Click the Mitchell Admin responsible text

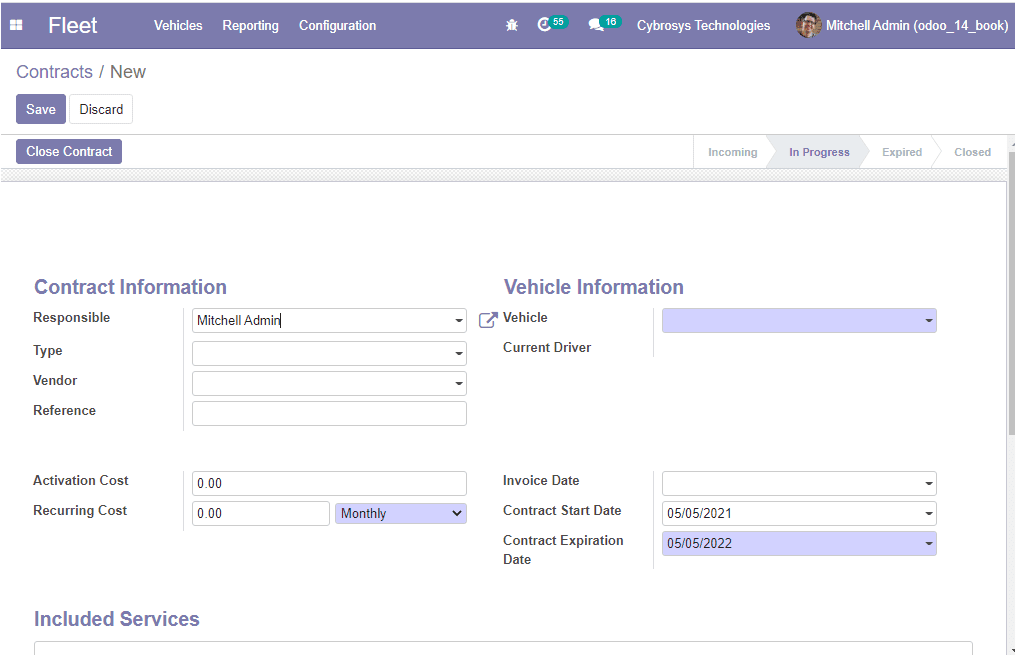(x=238, y=320)
